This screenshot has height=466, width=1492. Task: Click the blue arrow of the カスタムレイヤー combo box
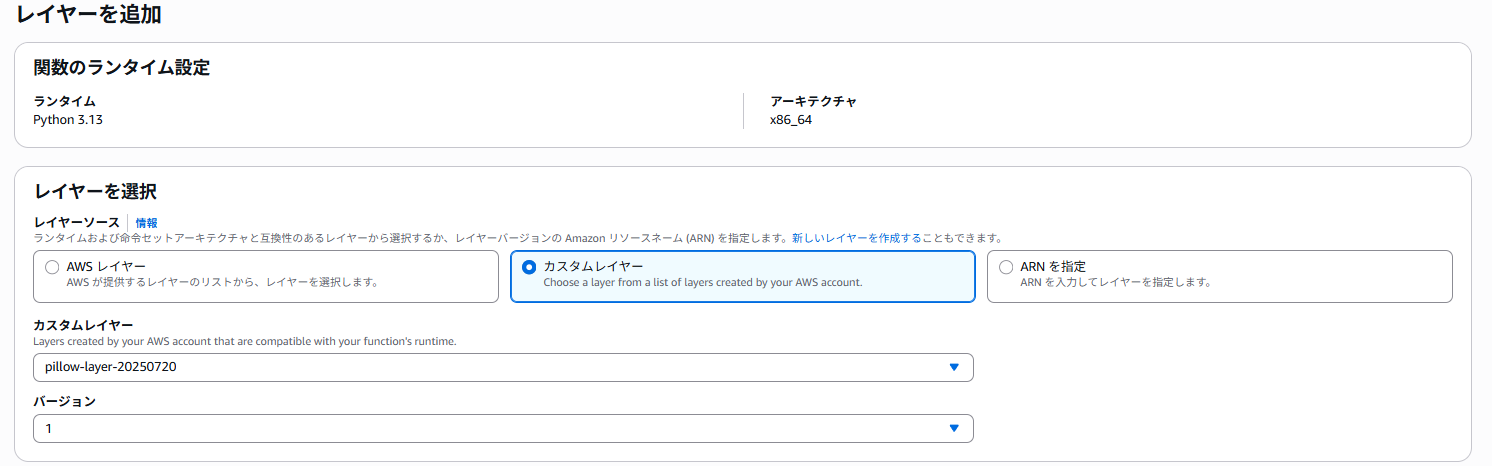[x=954, y=367]
